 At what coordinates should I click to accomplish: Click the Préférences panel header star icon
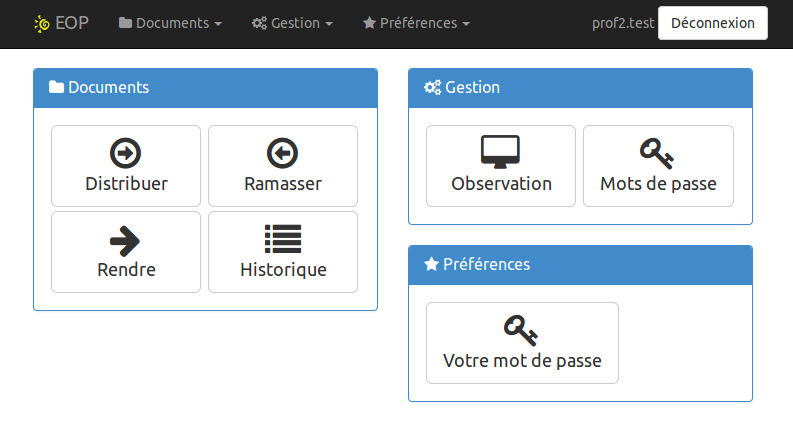[x=432, y=265]
